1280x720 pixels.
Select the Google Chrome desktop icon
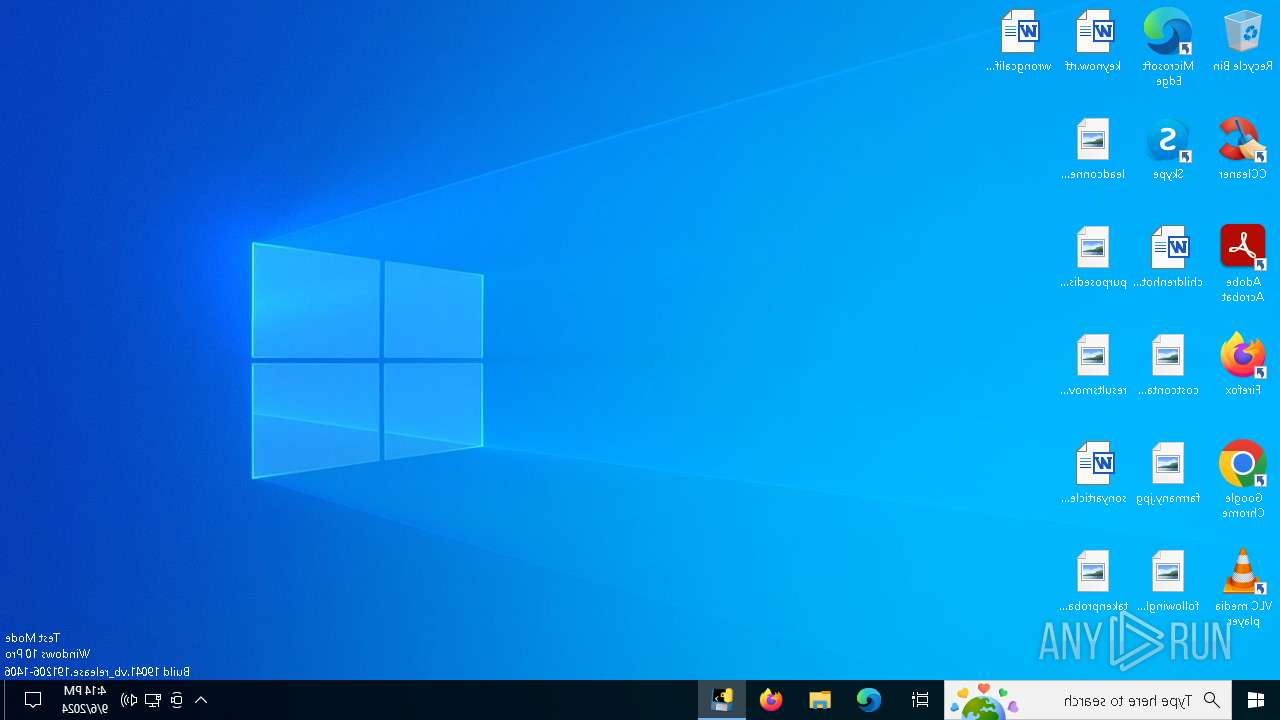[1242, 480]
